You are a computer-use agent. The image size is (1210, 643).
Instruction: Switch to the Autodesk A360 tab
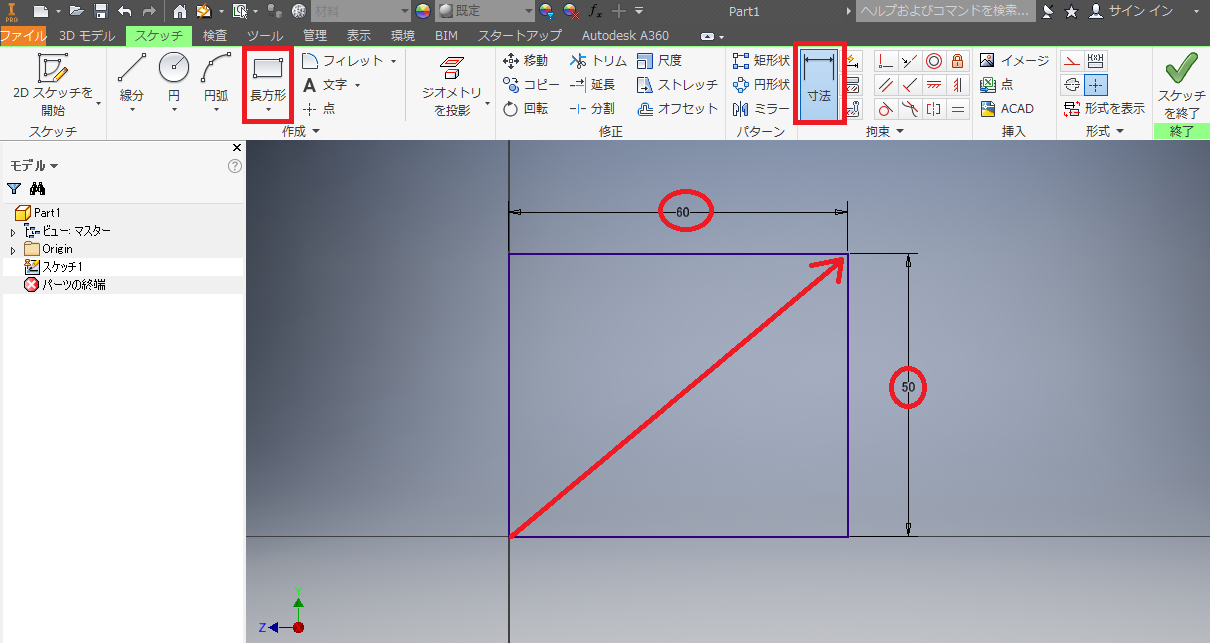coord(627,35)
